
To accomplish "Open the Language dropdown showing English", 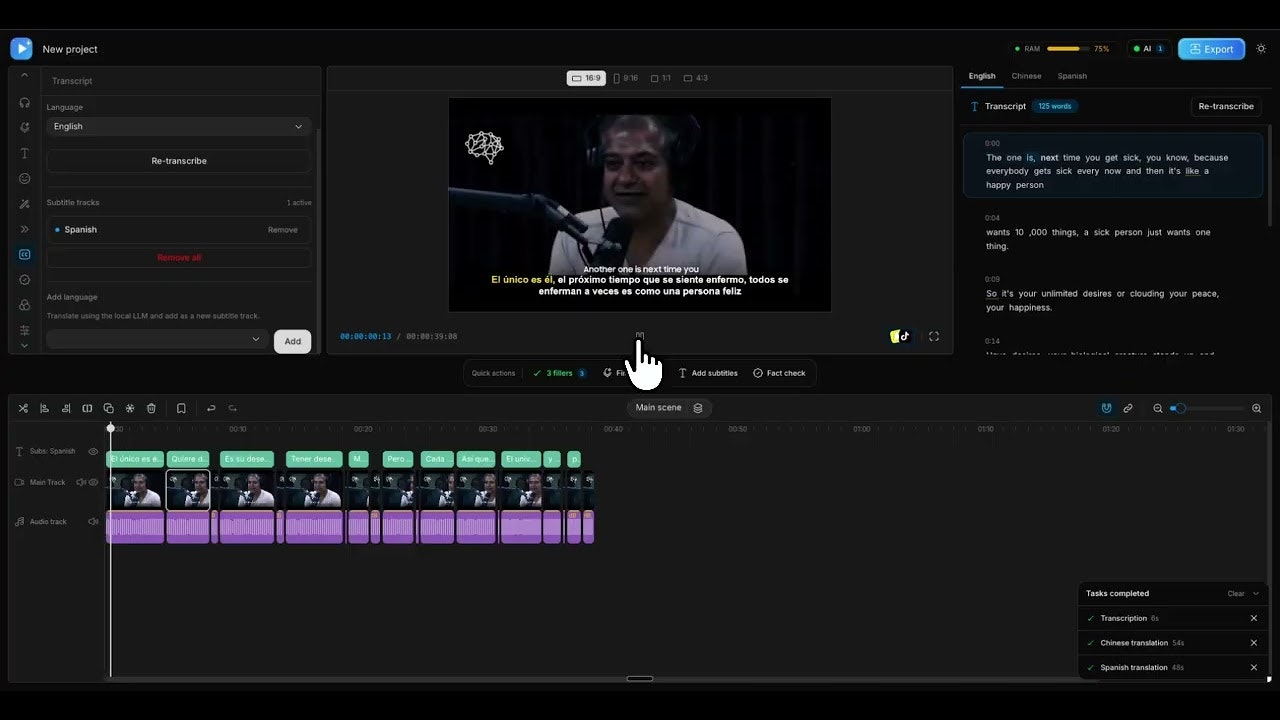I will (x=178, y=126).
